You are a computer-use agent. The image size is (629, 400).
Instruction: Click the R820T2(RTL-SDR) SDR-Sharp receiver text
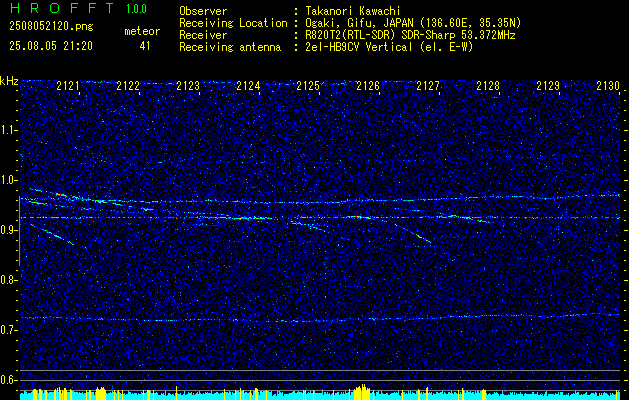click(409, 35)
